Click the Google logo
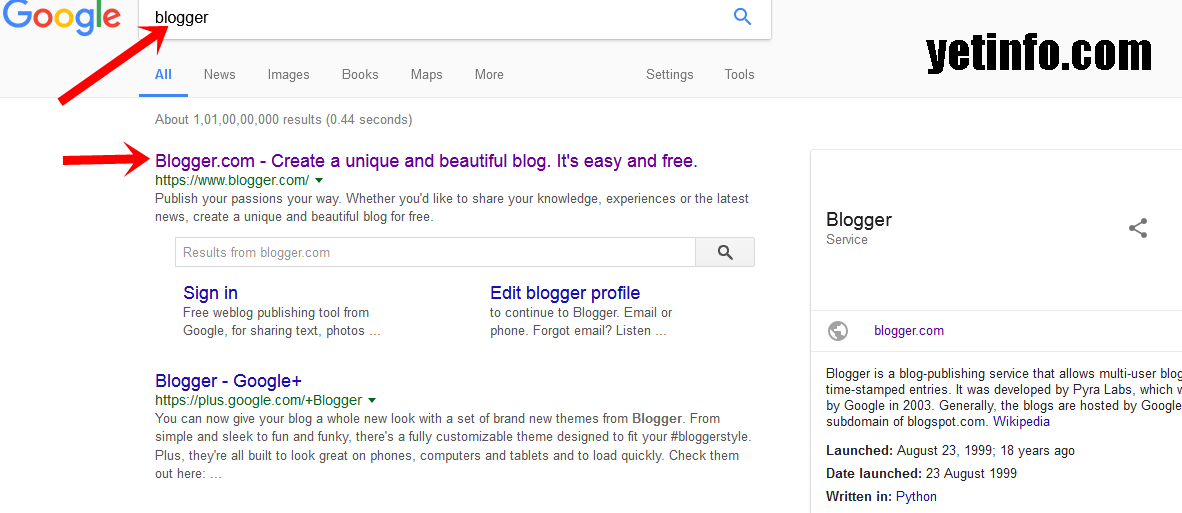 coord(60,17)
